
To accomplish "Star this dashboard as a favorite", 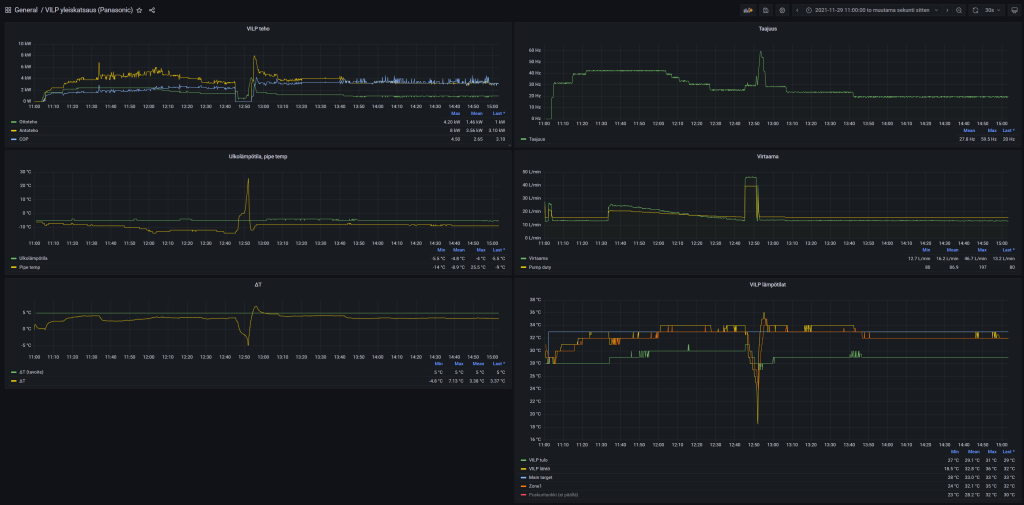I will pyautogui.click(x=140, y=10).
